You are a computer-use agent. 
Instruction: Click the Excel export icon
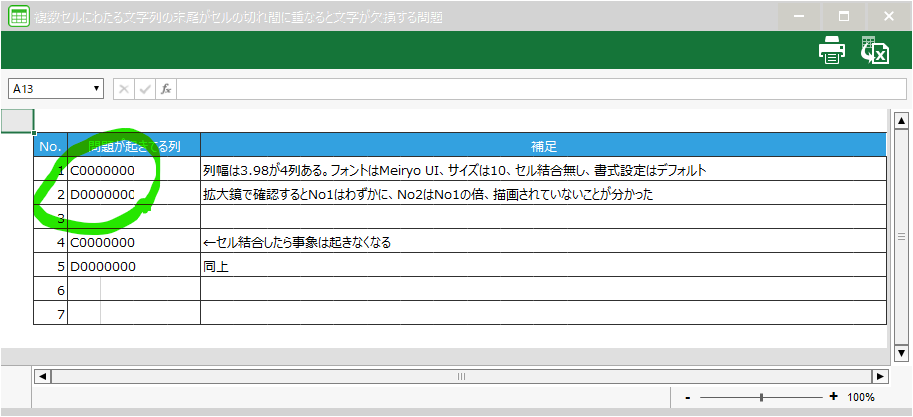[875, 50]
